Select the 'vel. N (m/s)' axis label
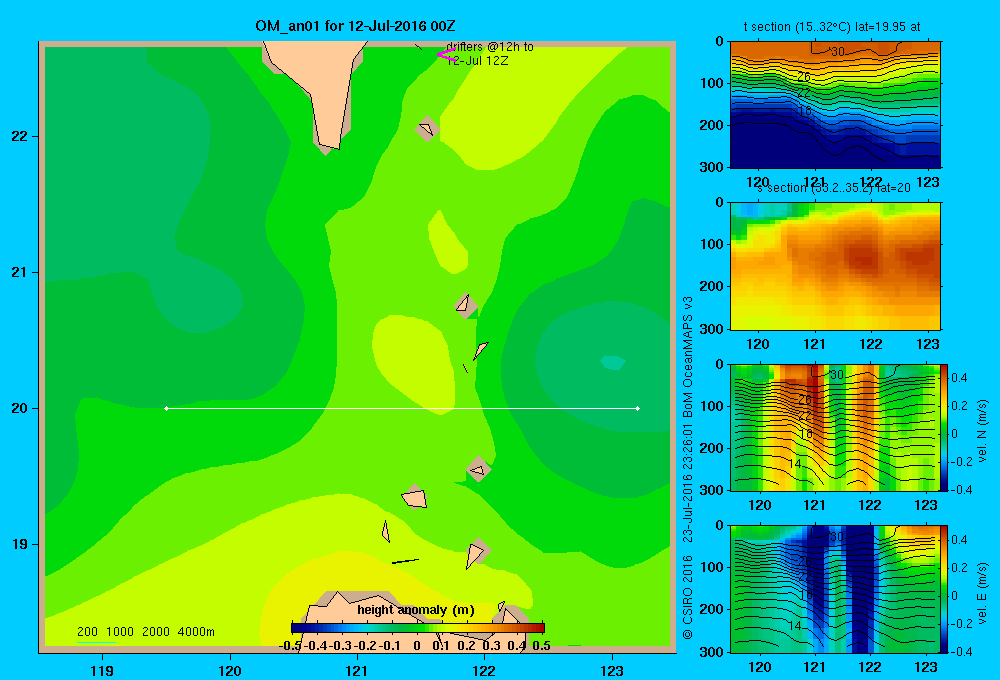1000x680 pixels. click(982, 431)
